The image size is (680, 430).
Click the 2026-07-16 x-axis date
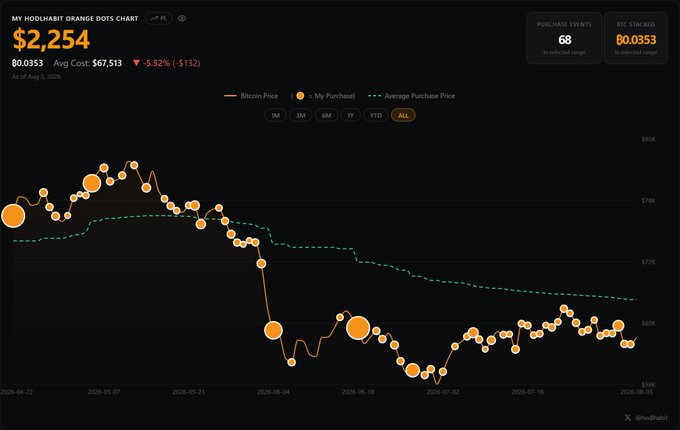point(527,392)
